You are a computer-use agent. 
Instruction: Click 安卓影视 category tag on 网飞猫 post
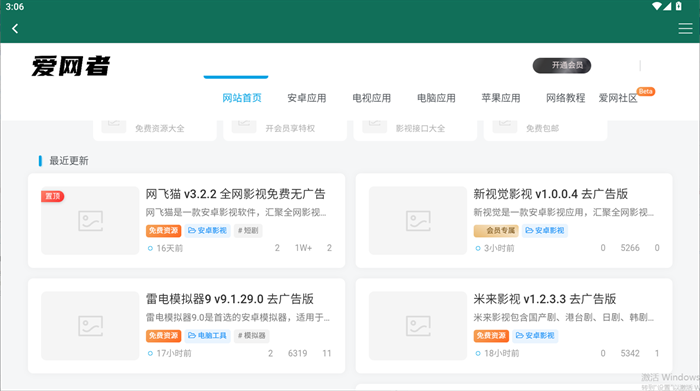(208, 231)
